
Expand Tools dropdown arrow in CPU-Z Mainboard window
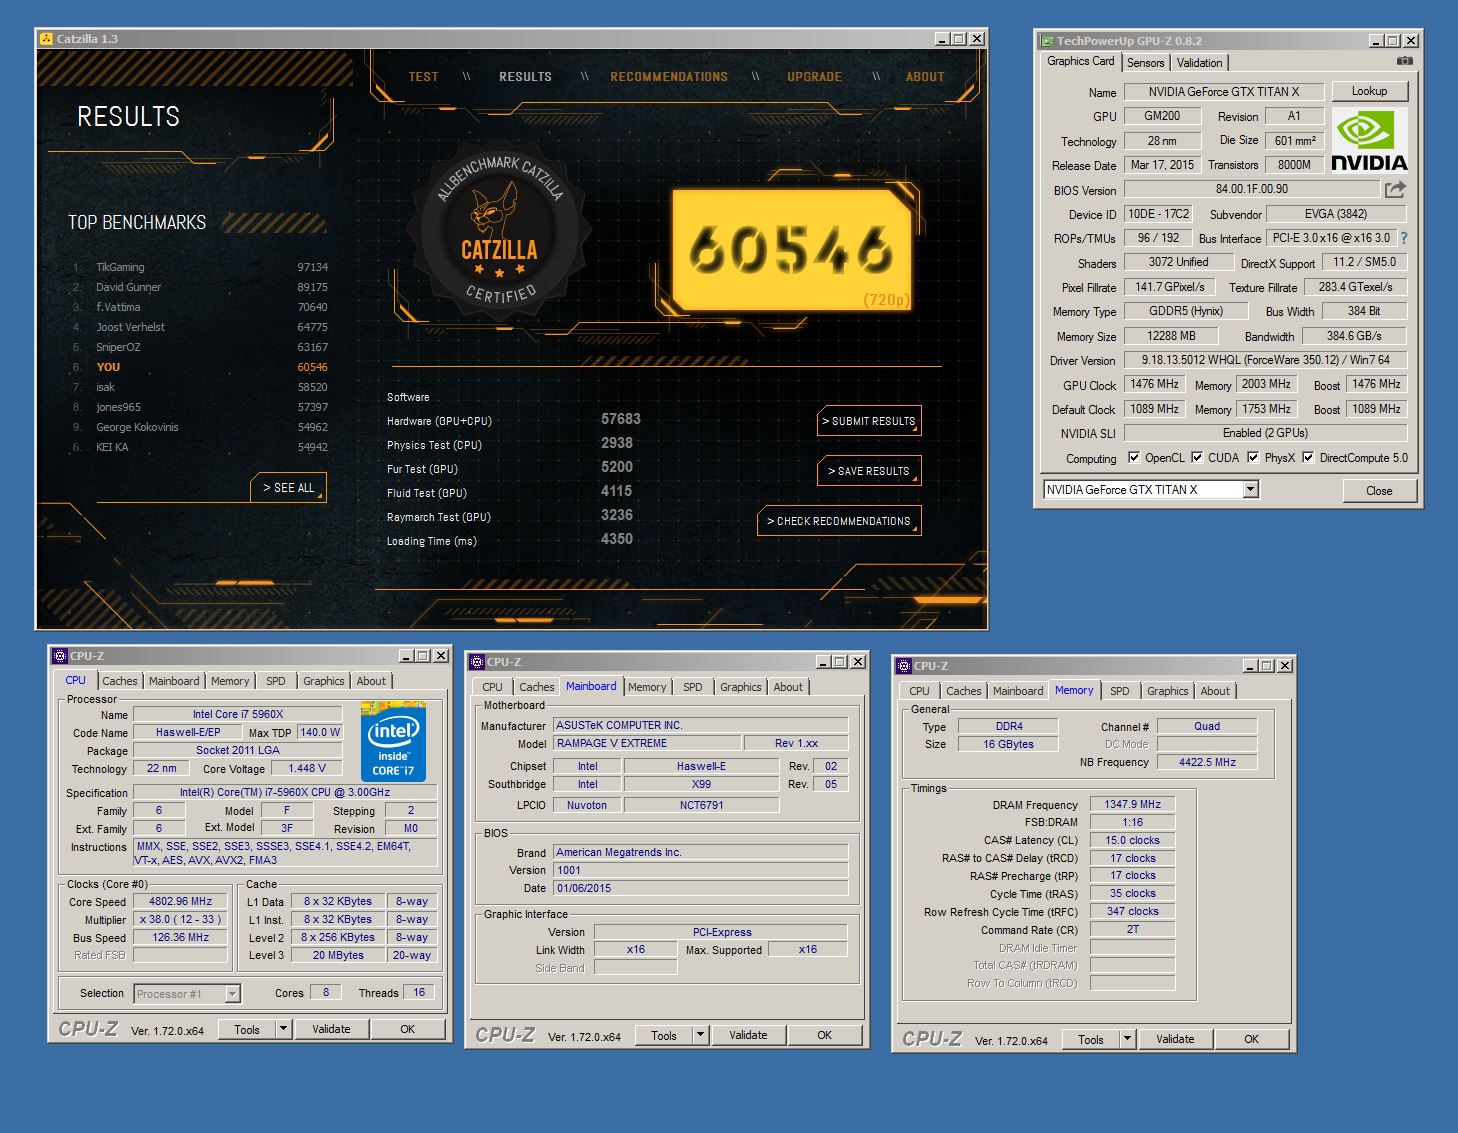pos(701,1035)
